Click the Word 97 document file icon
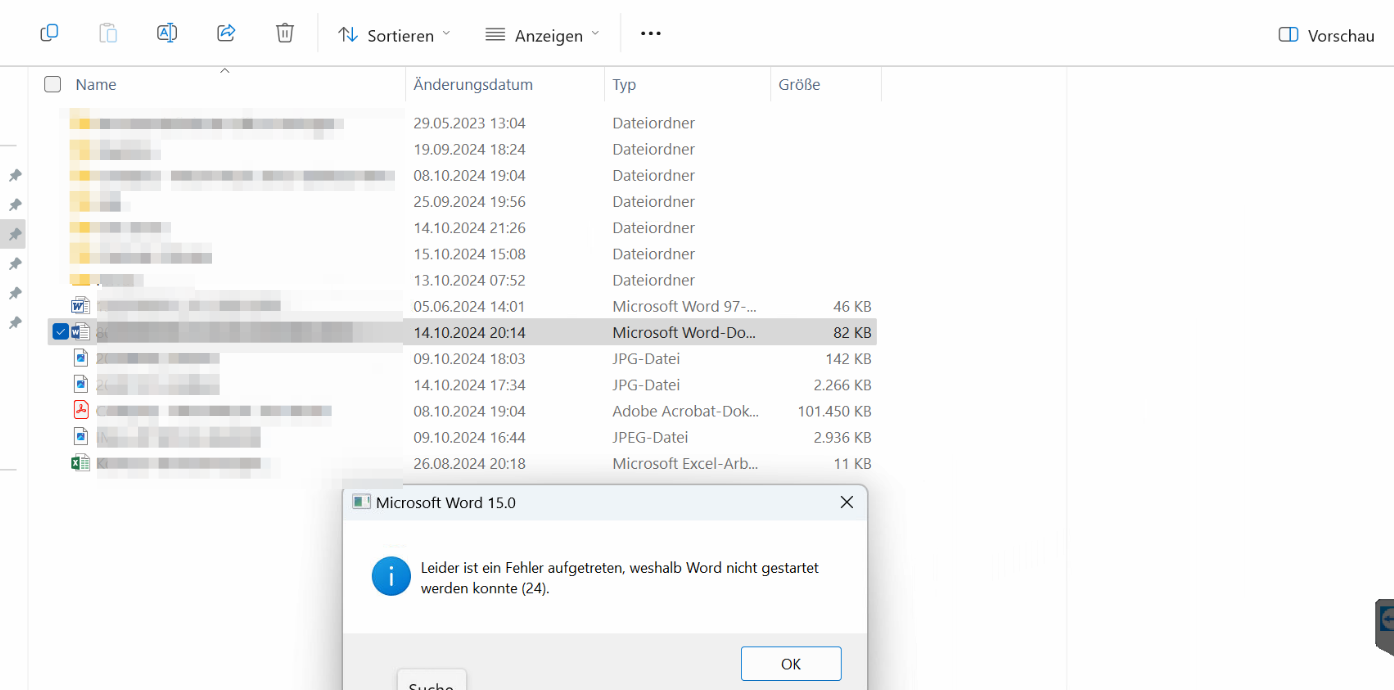 pyautogui.click(x=81, y=306)
